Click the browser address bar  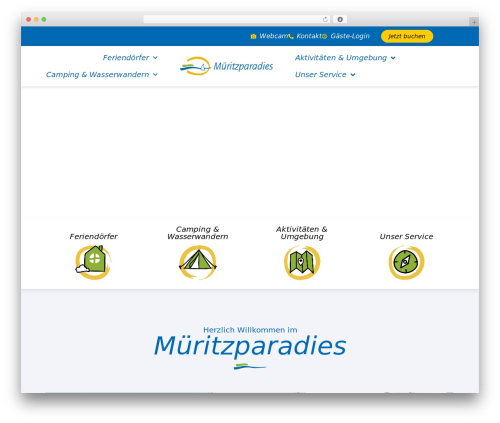pyautogui.click(x=237, y=19)
